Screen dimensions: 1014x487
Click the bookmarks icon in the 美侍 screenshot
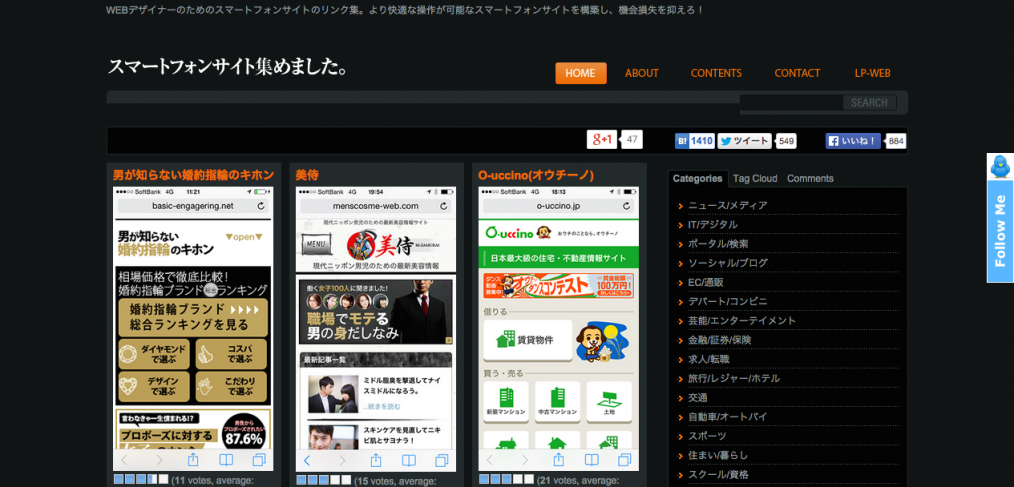pos(409,460)
